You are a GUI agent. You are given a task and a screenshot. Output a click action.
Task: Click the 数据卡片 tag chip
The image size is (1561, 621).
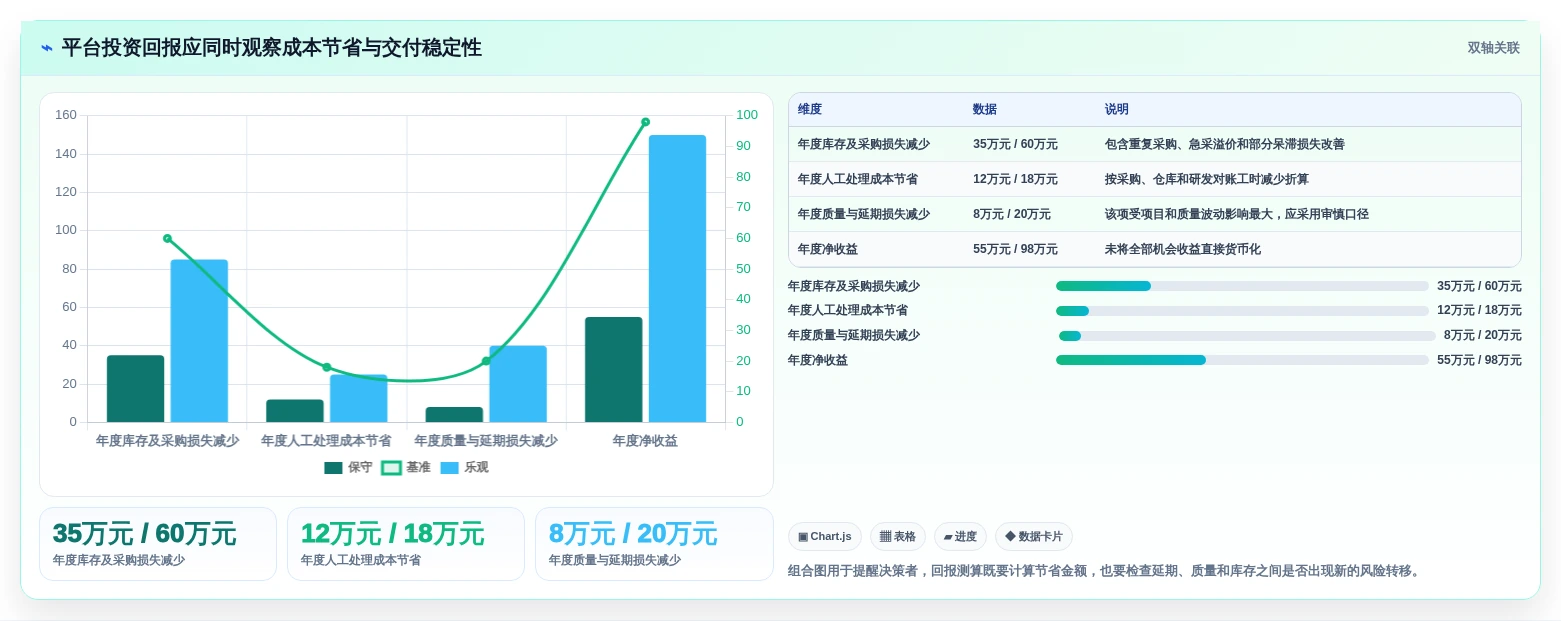coord(1034,537)
